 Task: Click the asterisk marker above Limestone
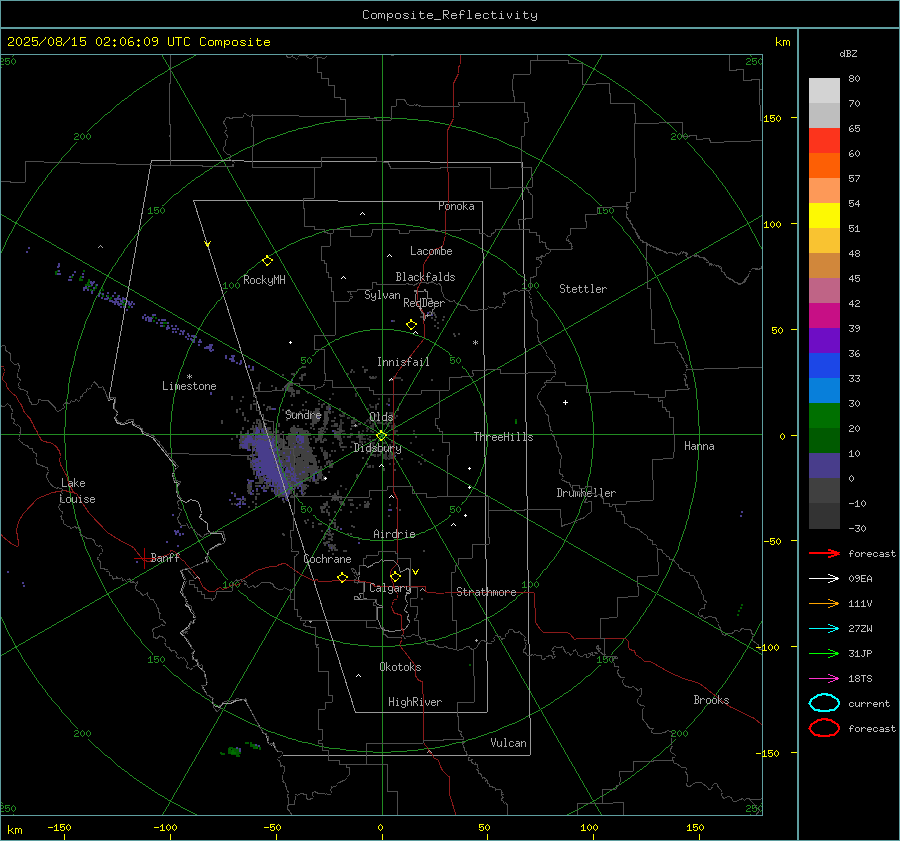189,377
